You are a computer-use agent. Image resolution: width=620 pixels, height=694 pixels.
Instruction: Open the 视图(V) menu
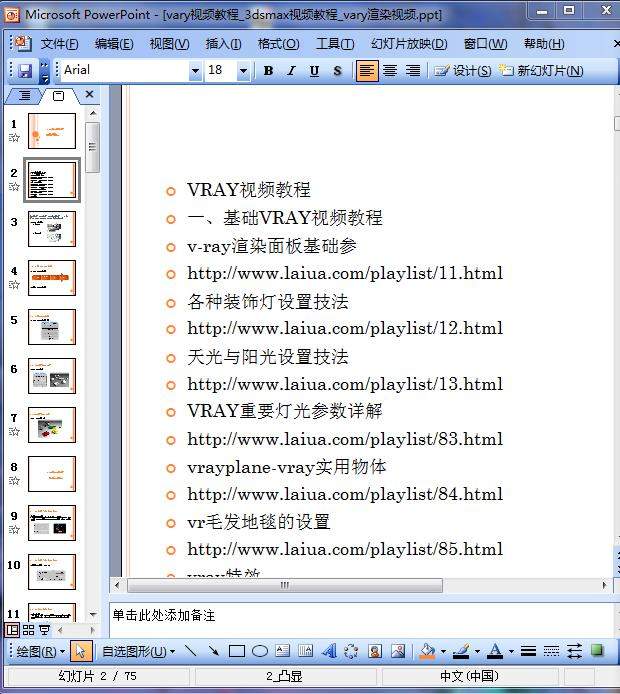tap(169, 44)
